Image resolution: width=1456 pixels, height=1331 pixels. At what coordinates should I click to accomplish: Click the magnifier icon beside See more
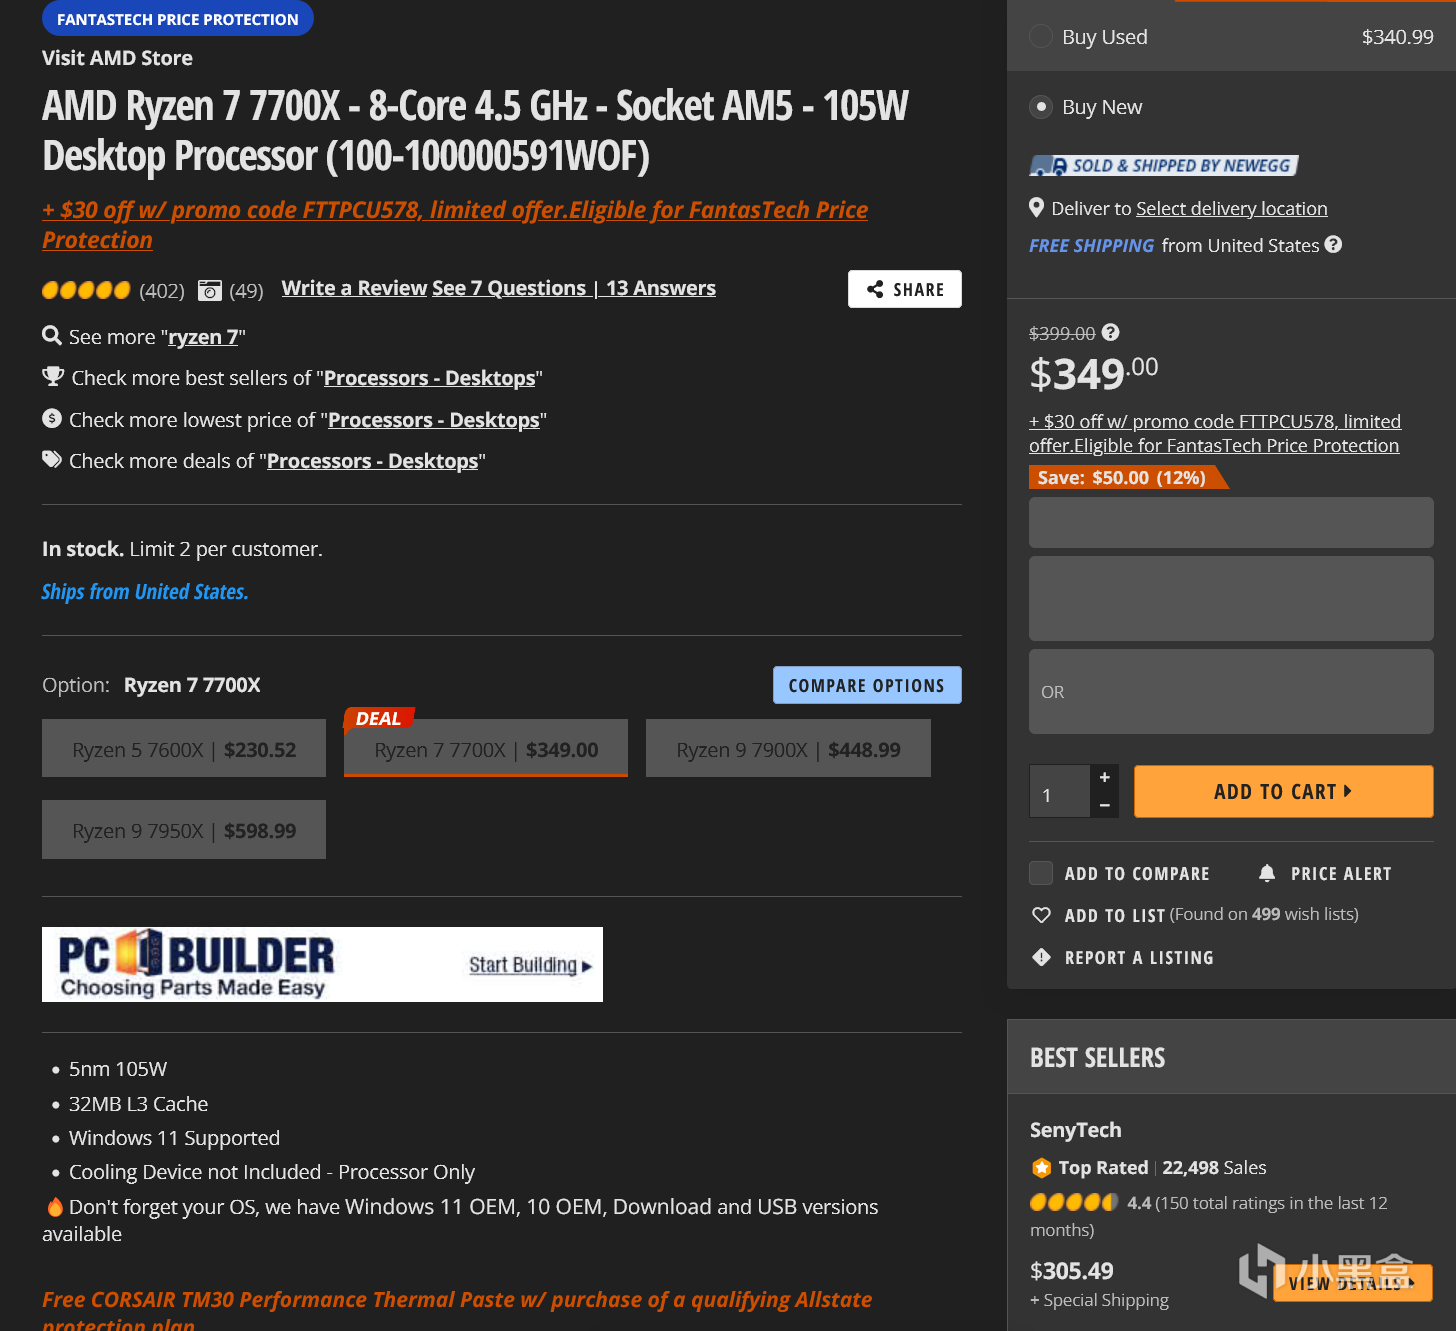(x=52, y=335)
